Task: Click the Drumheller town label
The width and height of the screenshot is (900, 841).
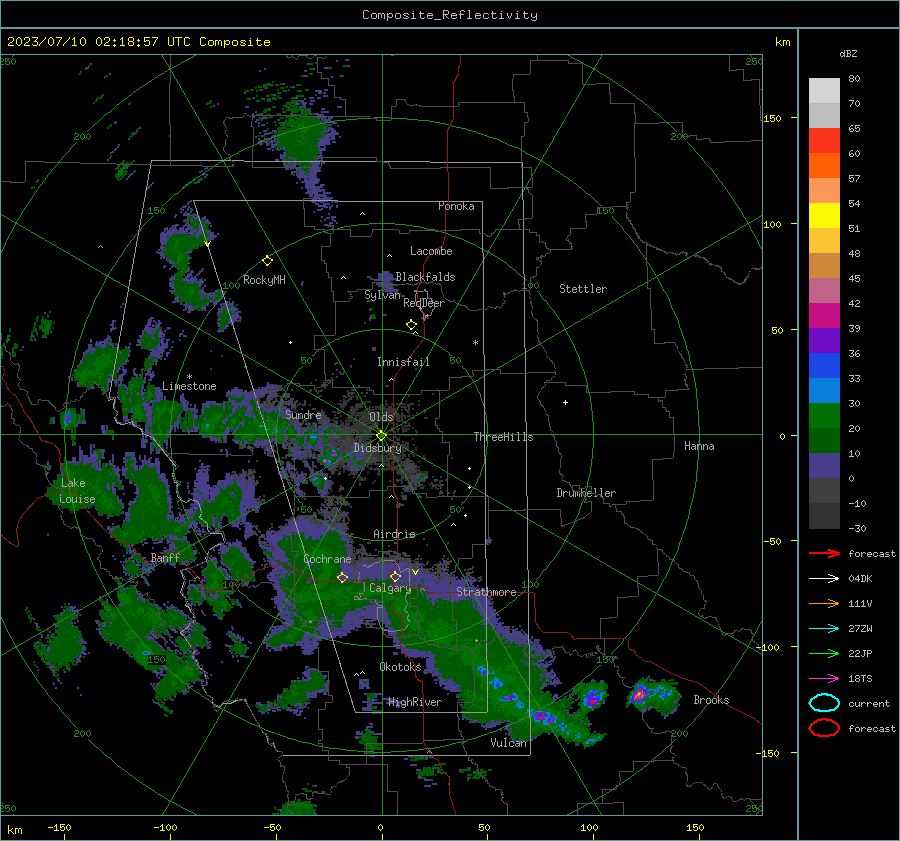Action: (x=586, y=493)
